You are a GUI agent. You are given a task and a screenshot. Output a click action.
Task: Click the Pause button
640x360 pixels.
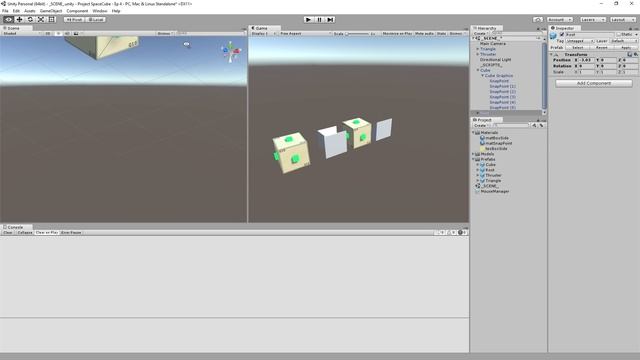320,20
